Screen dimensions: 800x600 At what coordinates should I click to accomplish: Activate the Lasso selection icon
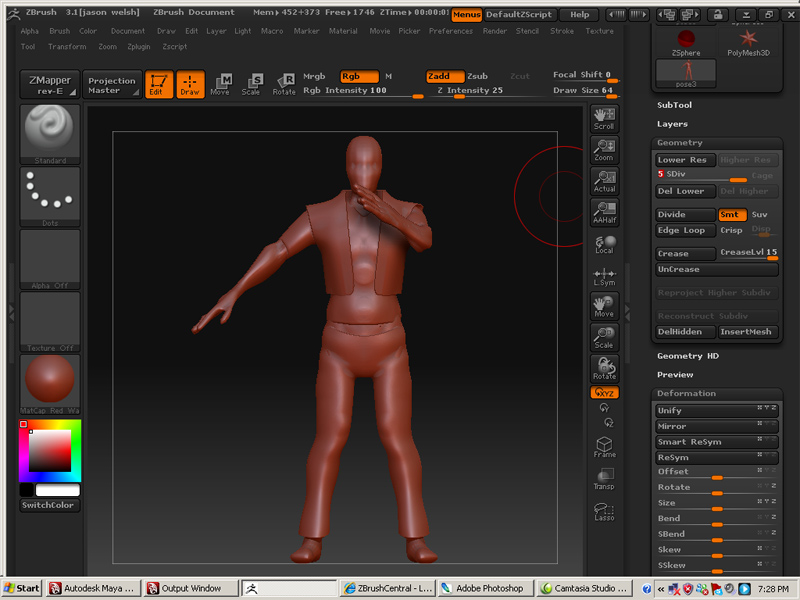pyautogui.click(x=604, y=512)
